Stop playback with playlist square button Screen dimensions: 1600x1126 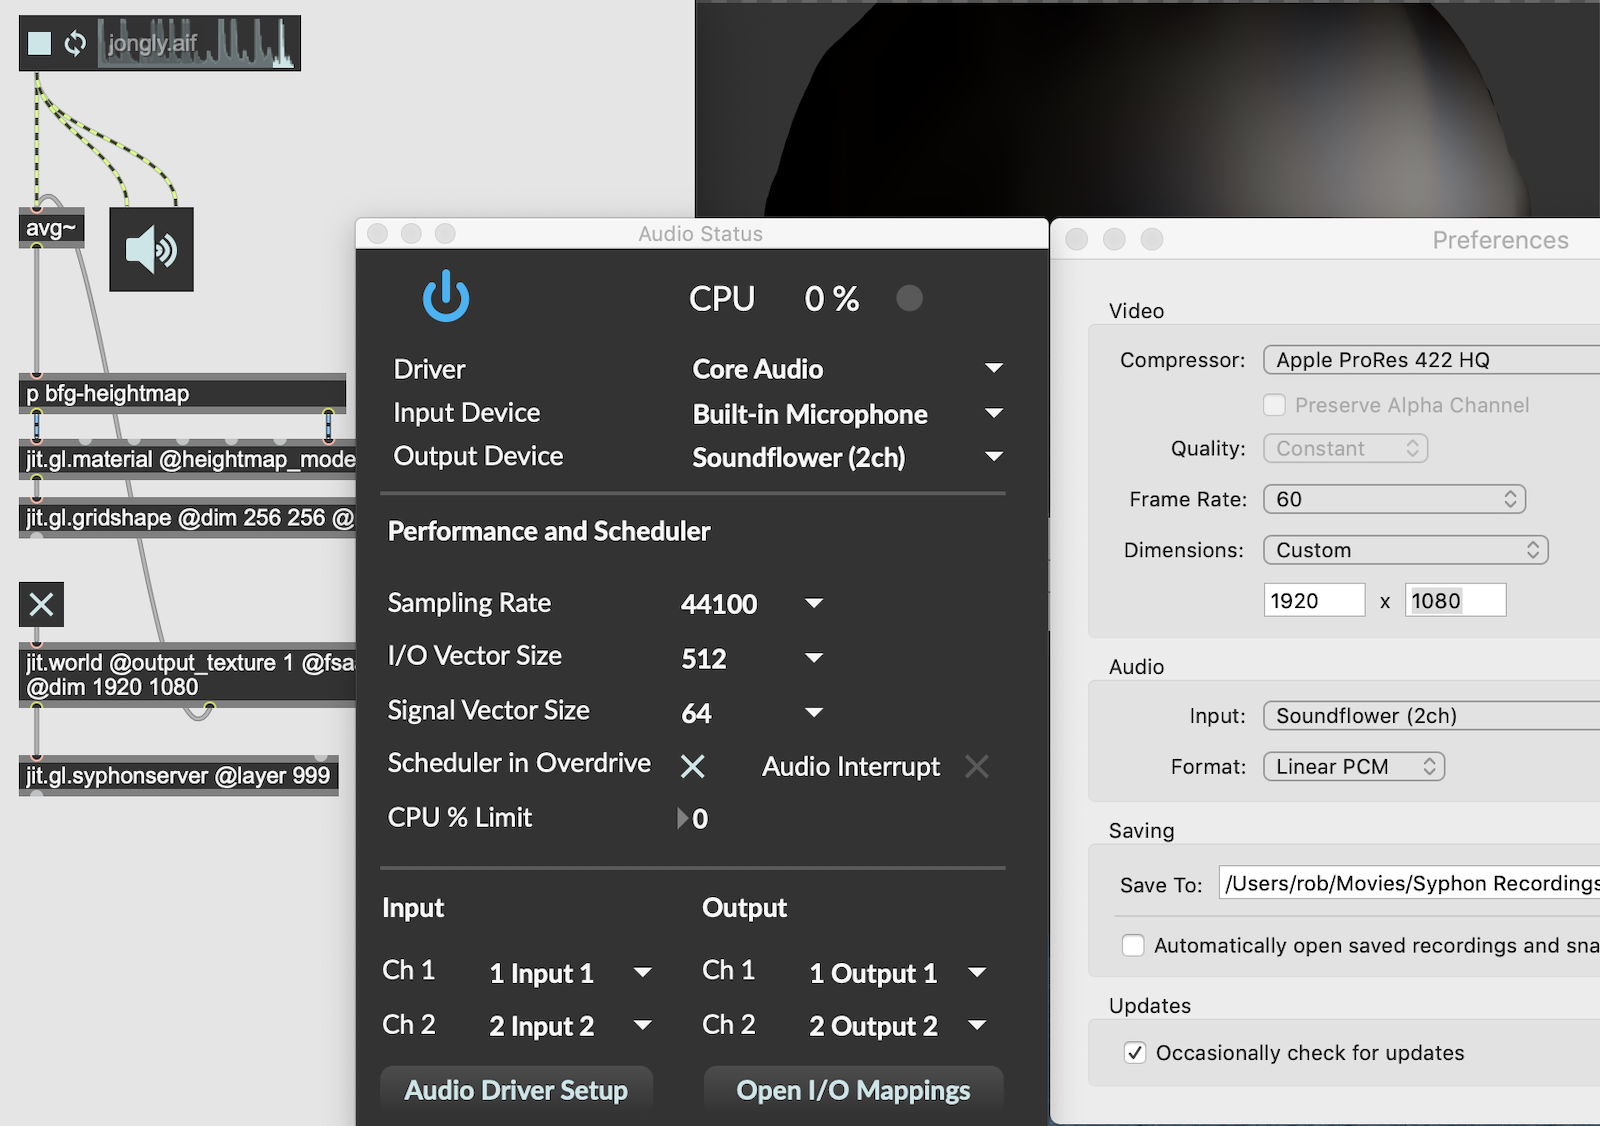point(39,43)
